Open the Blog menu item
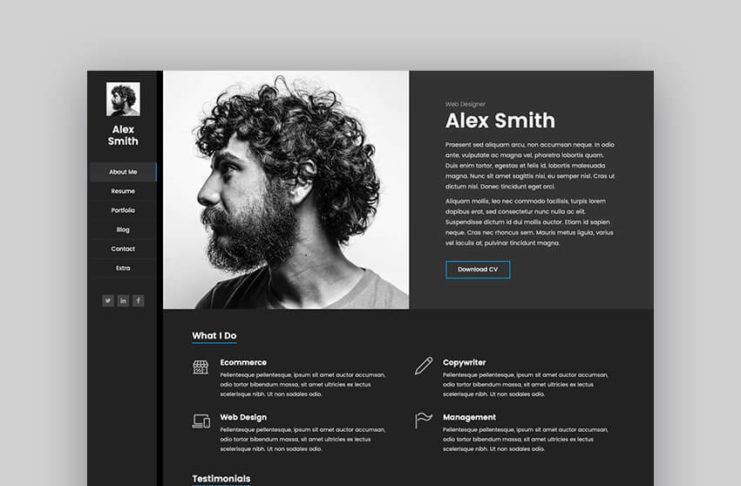Screen dimensions: 741x486 pos(123,230)
